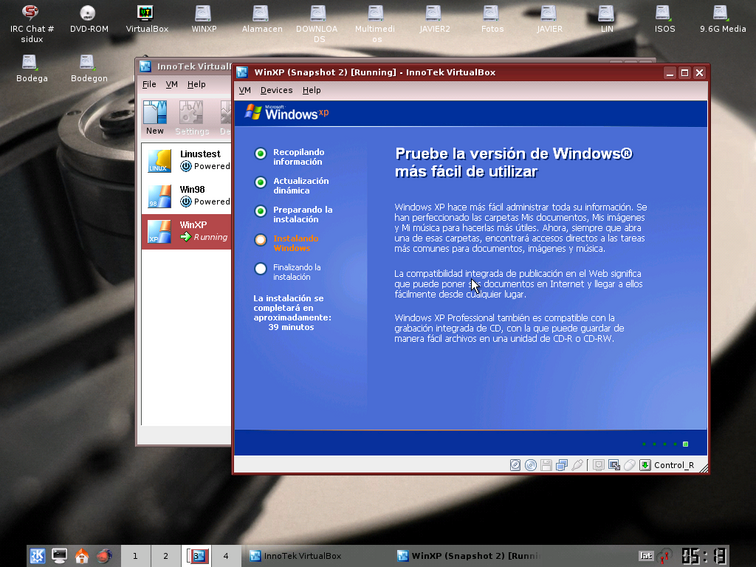
Task: Click the taskbar digital clock
Action: [704, 556]
